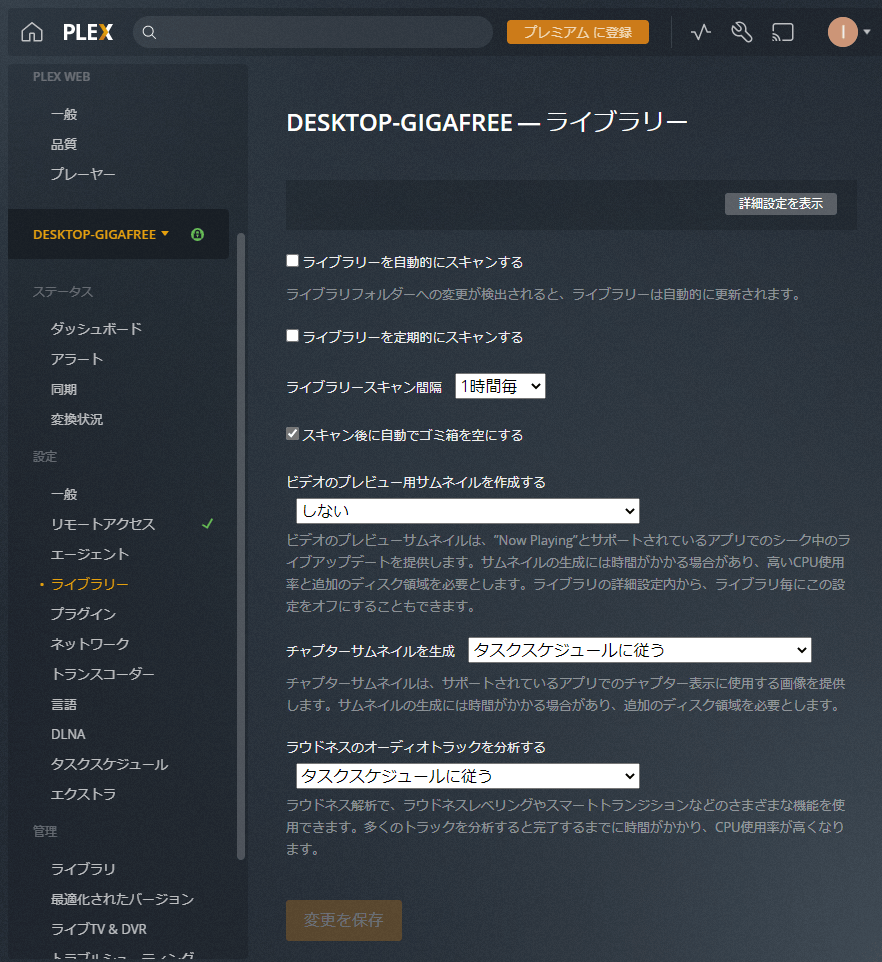Open ライブラリ under 管理

pos(83,869)
